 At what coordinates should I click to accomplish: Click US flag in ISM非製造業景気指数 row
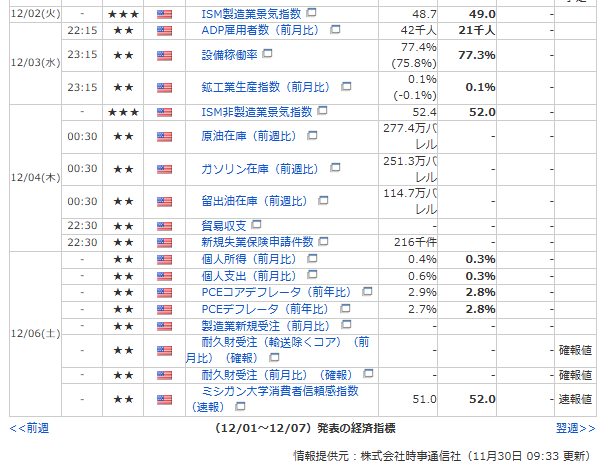click(x=165, y=111)
